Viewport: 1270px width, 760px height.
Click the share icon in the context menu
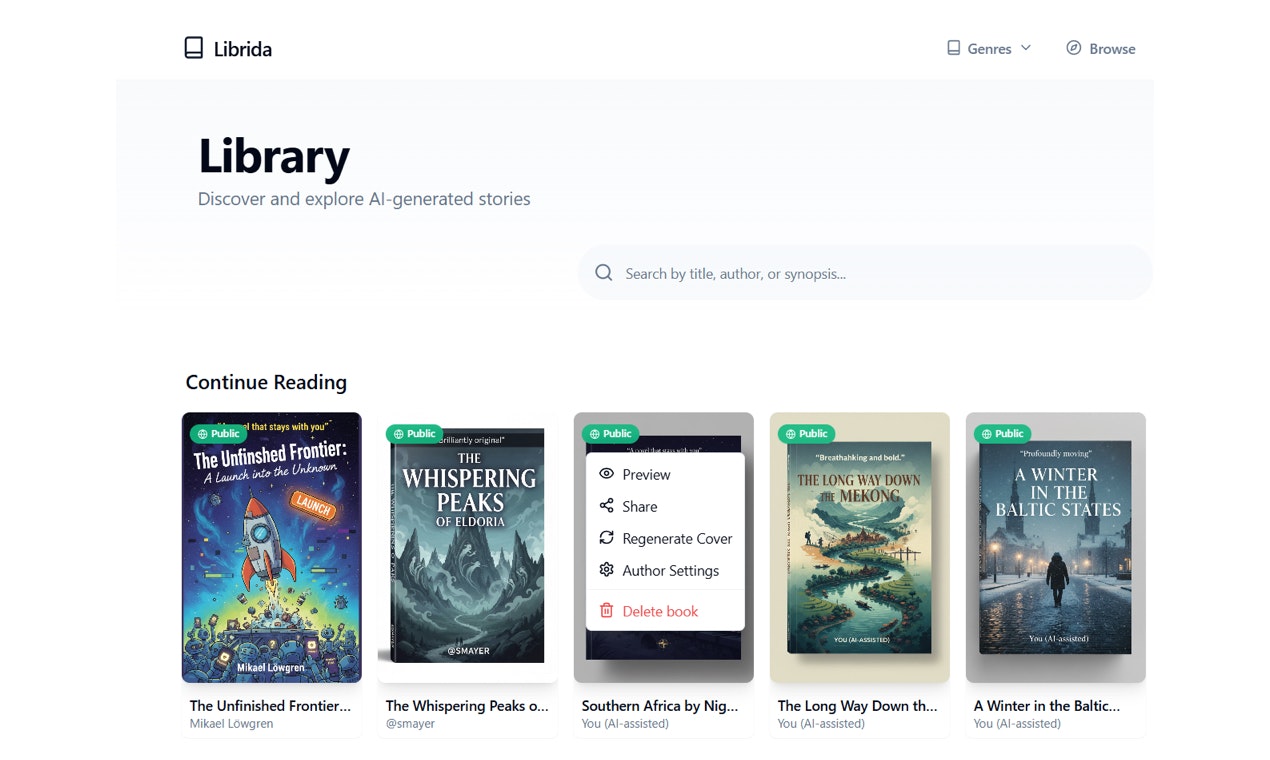click(x=607, y=506)
